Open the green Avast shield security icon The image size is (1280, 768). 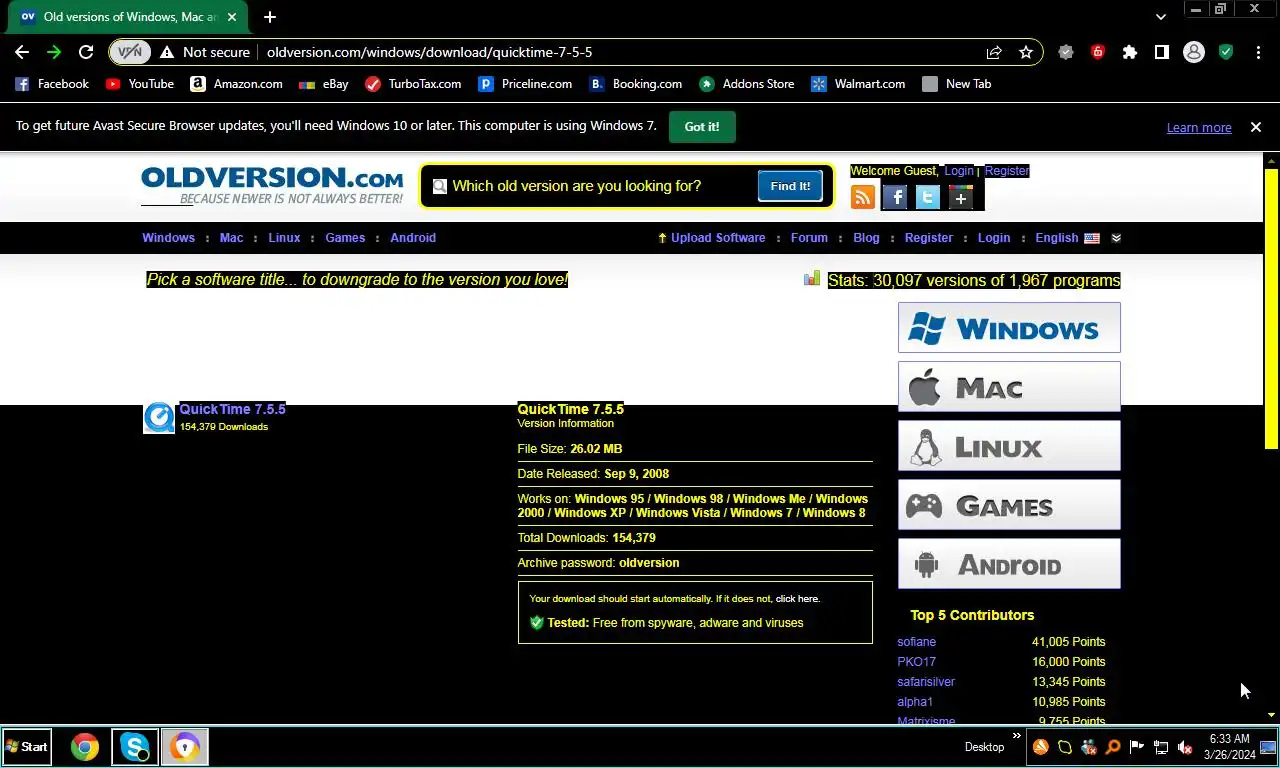[1226, 52]
